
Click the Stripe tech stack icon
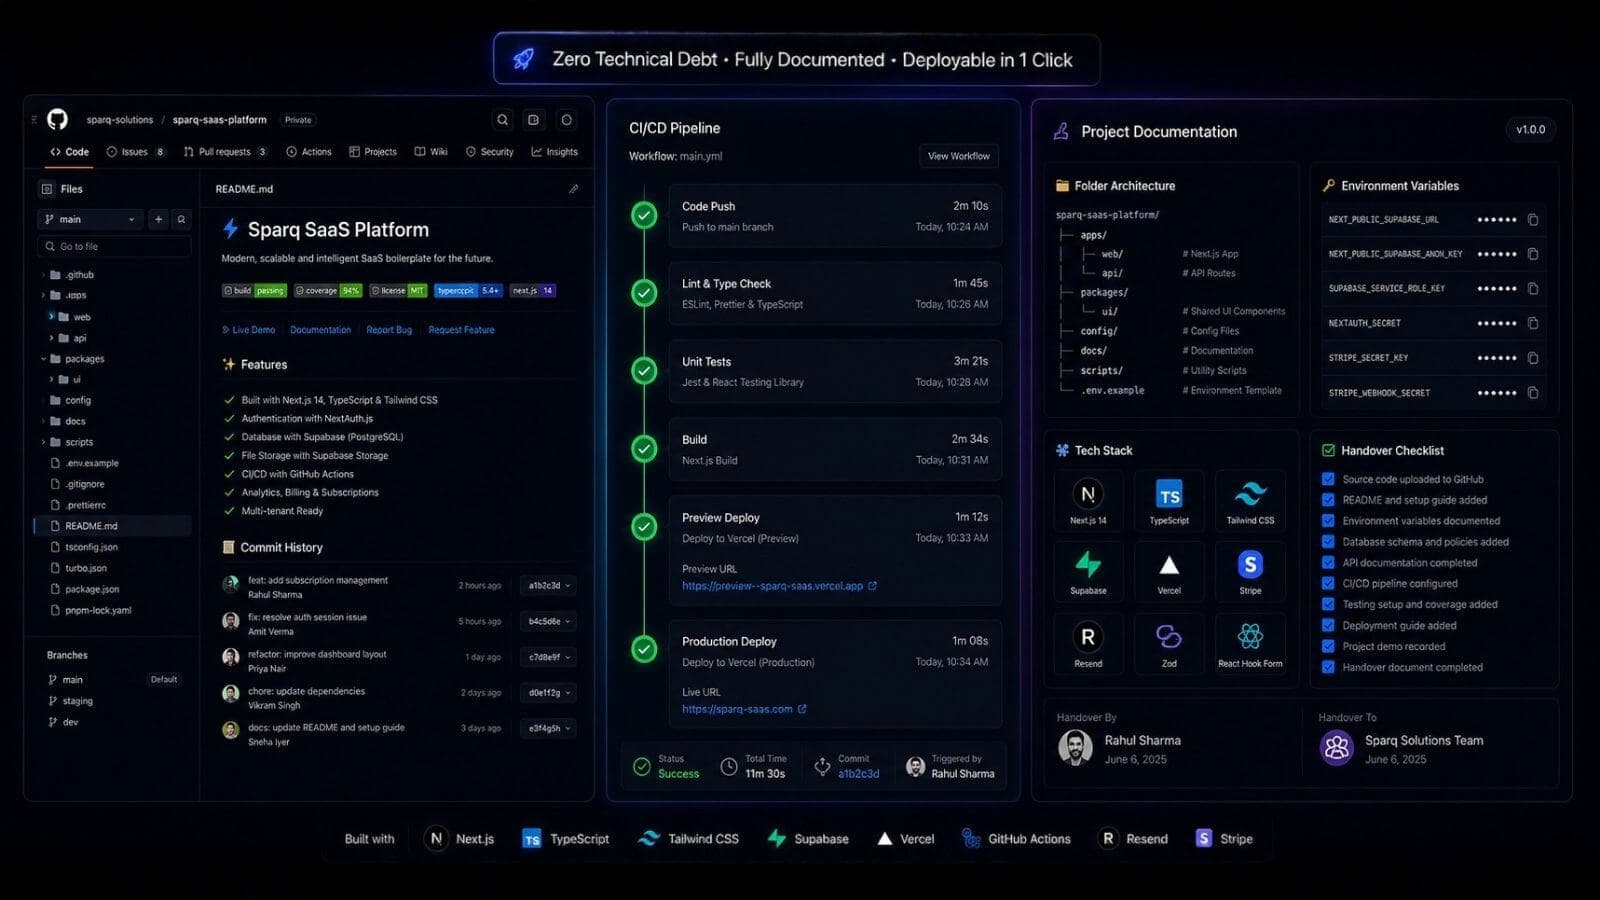click(x=1250, y=570)
